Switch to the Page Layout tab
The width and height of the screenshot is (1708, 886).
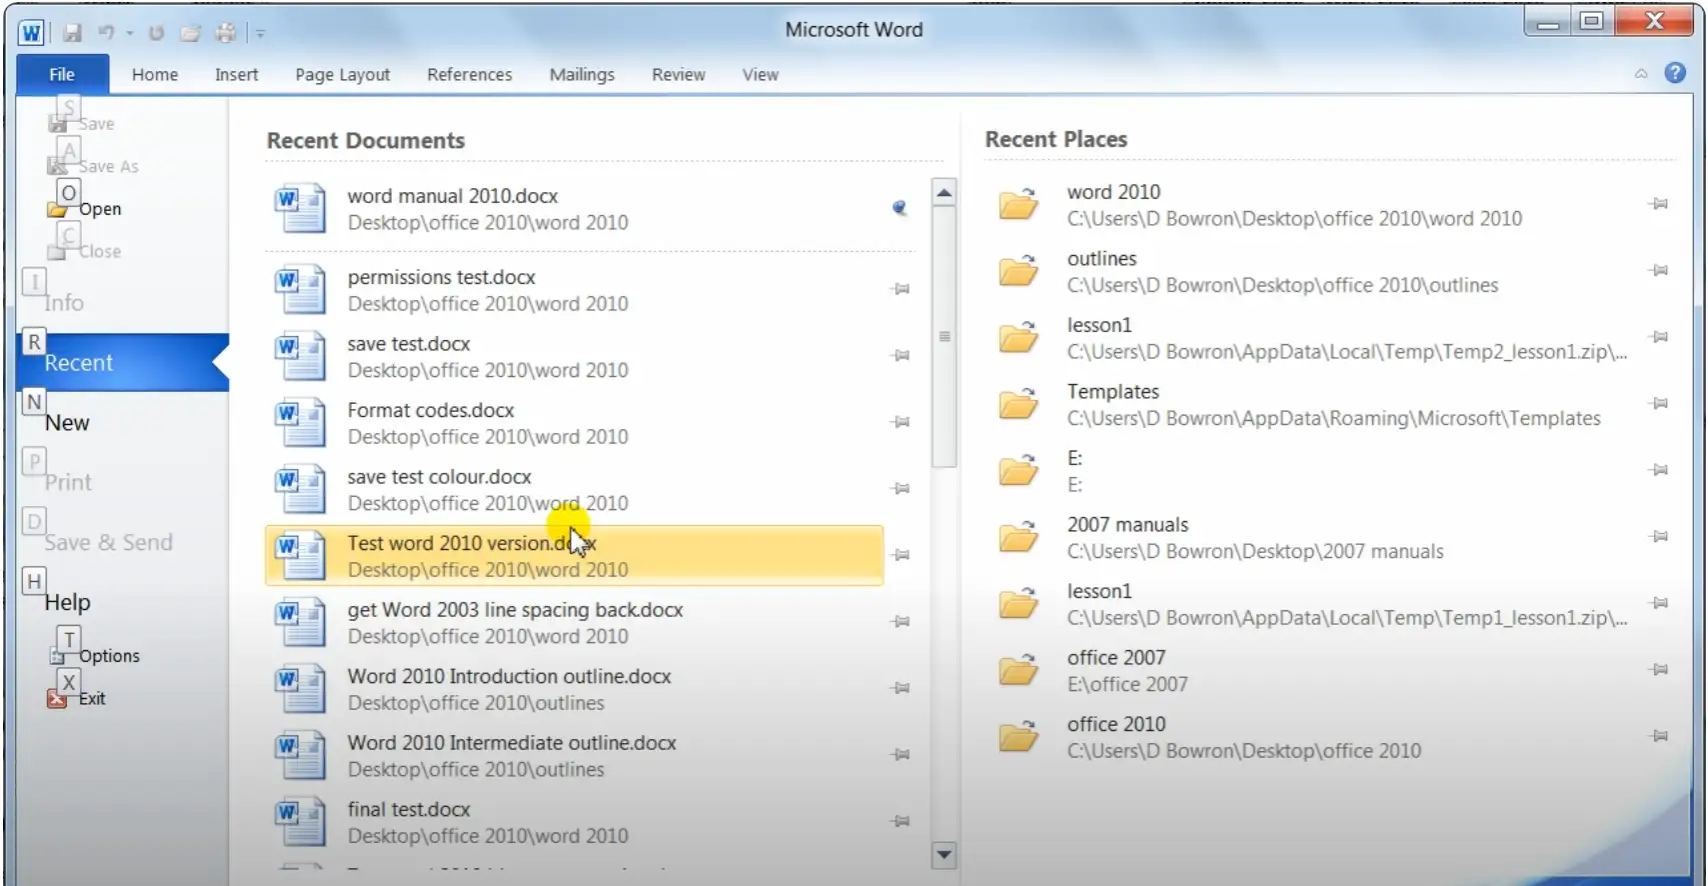pos(342,75)
